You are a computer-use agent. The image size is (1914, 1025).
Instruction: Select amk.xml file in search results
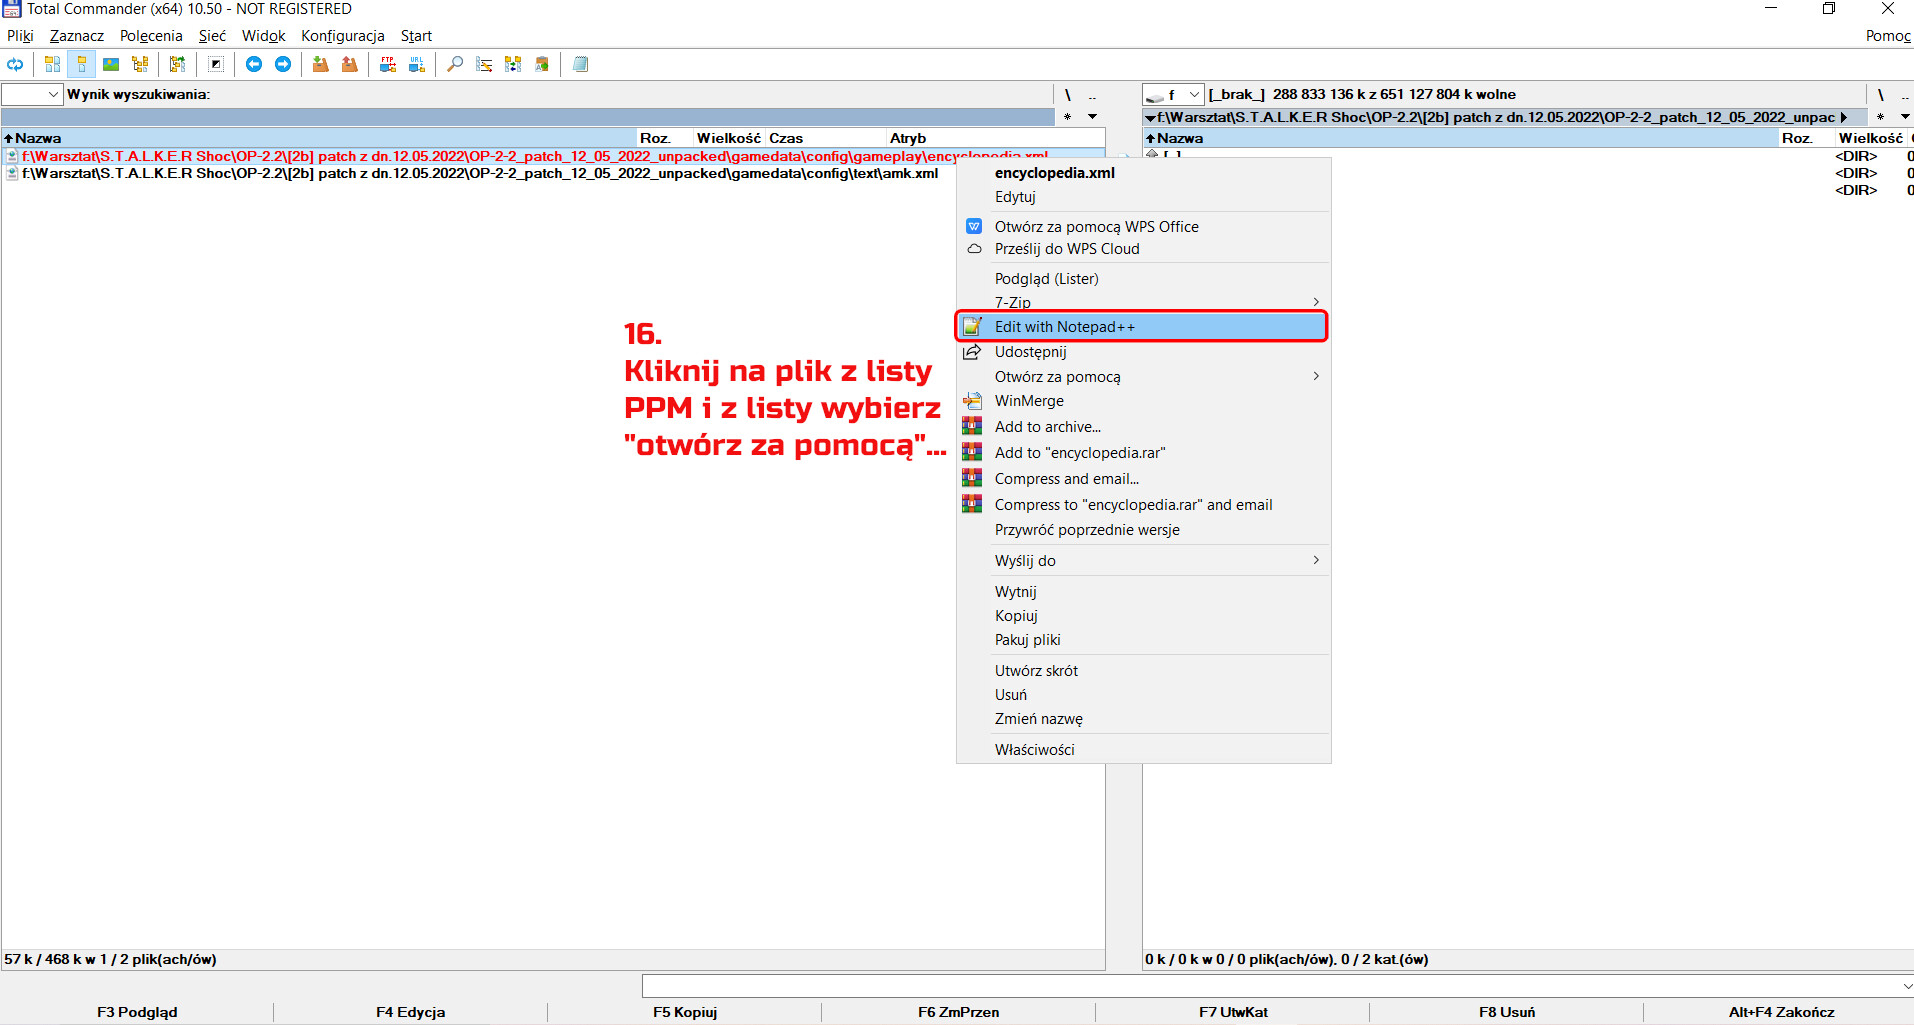click(x=480, y=173)
